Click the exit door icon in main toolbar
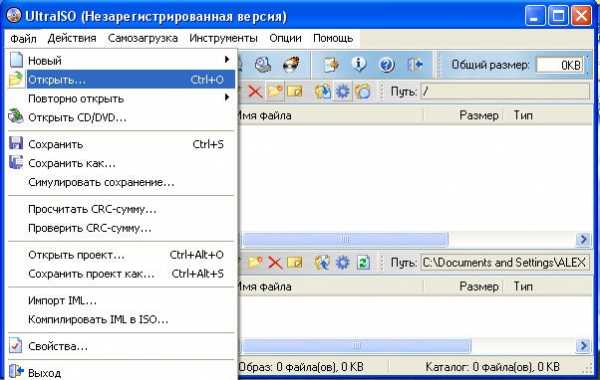Viewport: 600px width, 380px height. pyautogui.click(x=415, y=65)
